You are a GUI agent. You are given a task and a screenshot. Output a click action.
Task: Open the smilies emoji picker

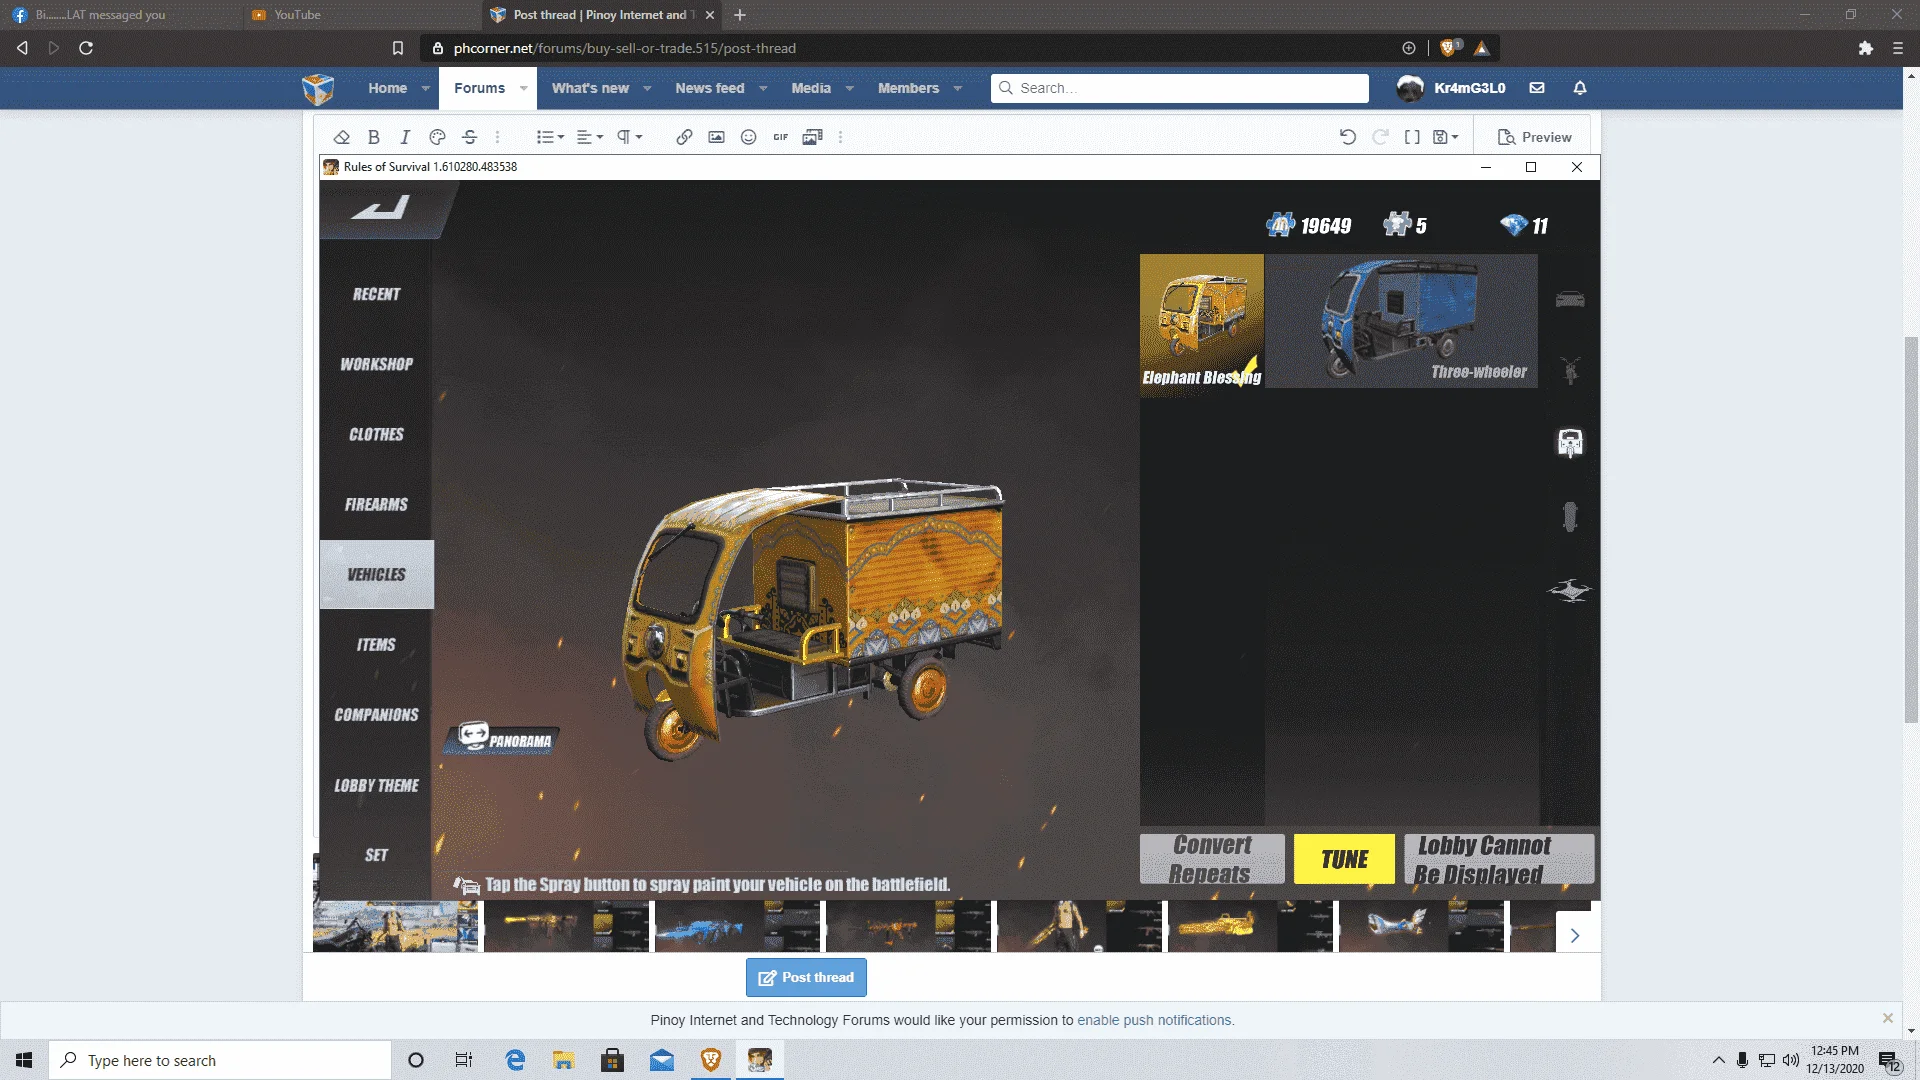click(748, 137)
